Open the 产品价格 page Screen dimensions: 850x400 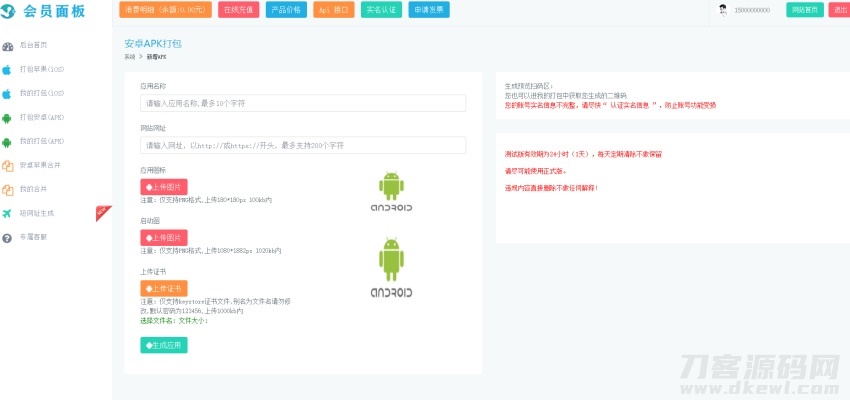point(287,10)
